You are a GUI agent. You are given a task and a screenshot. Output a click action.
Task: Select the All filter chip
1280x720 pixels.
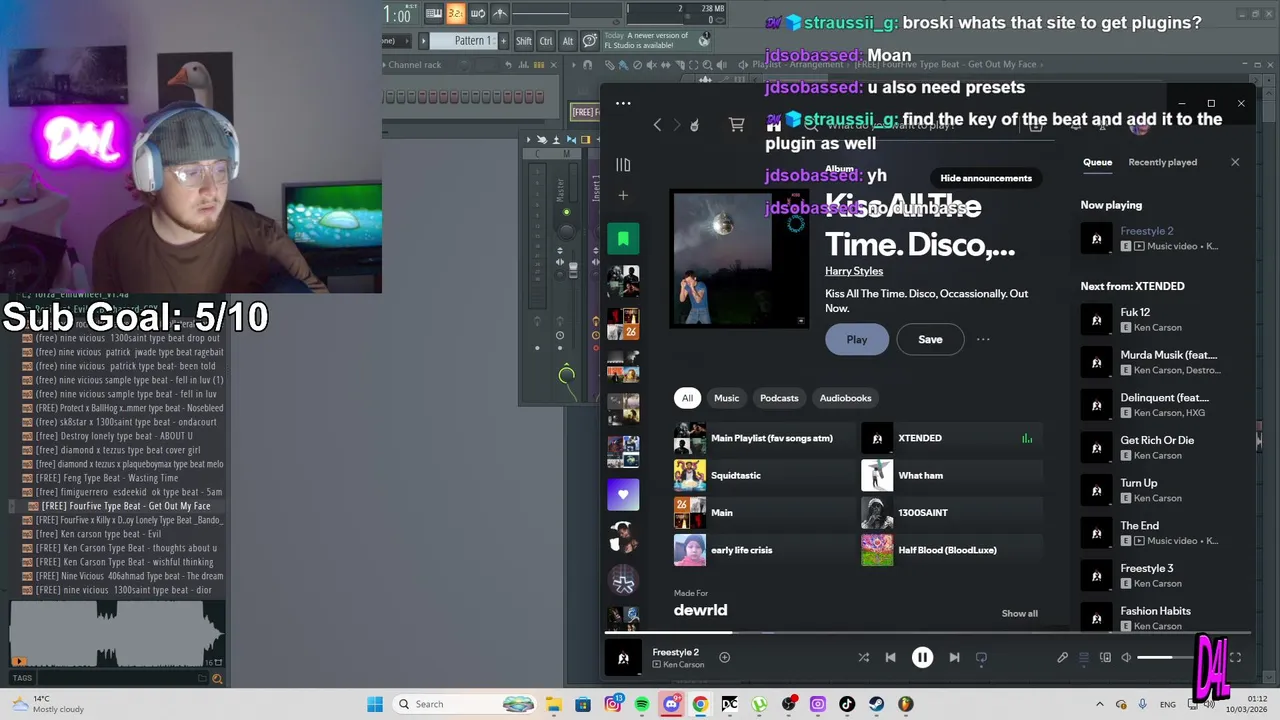687,398
